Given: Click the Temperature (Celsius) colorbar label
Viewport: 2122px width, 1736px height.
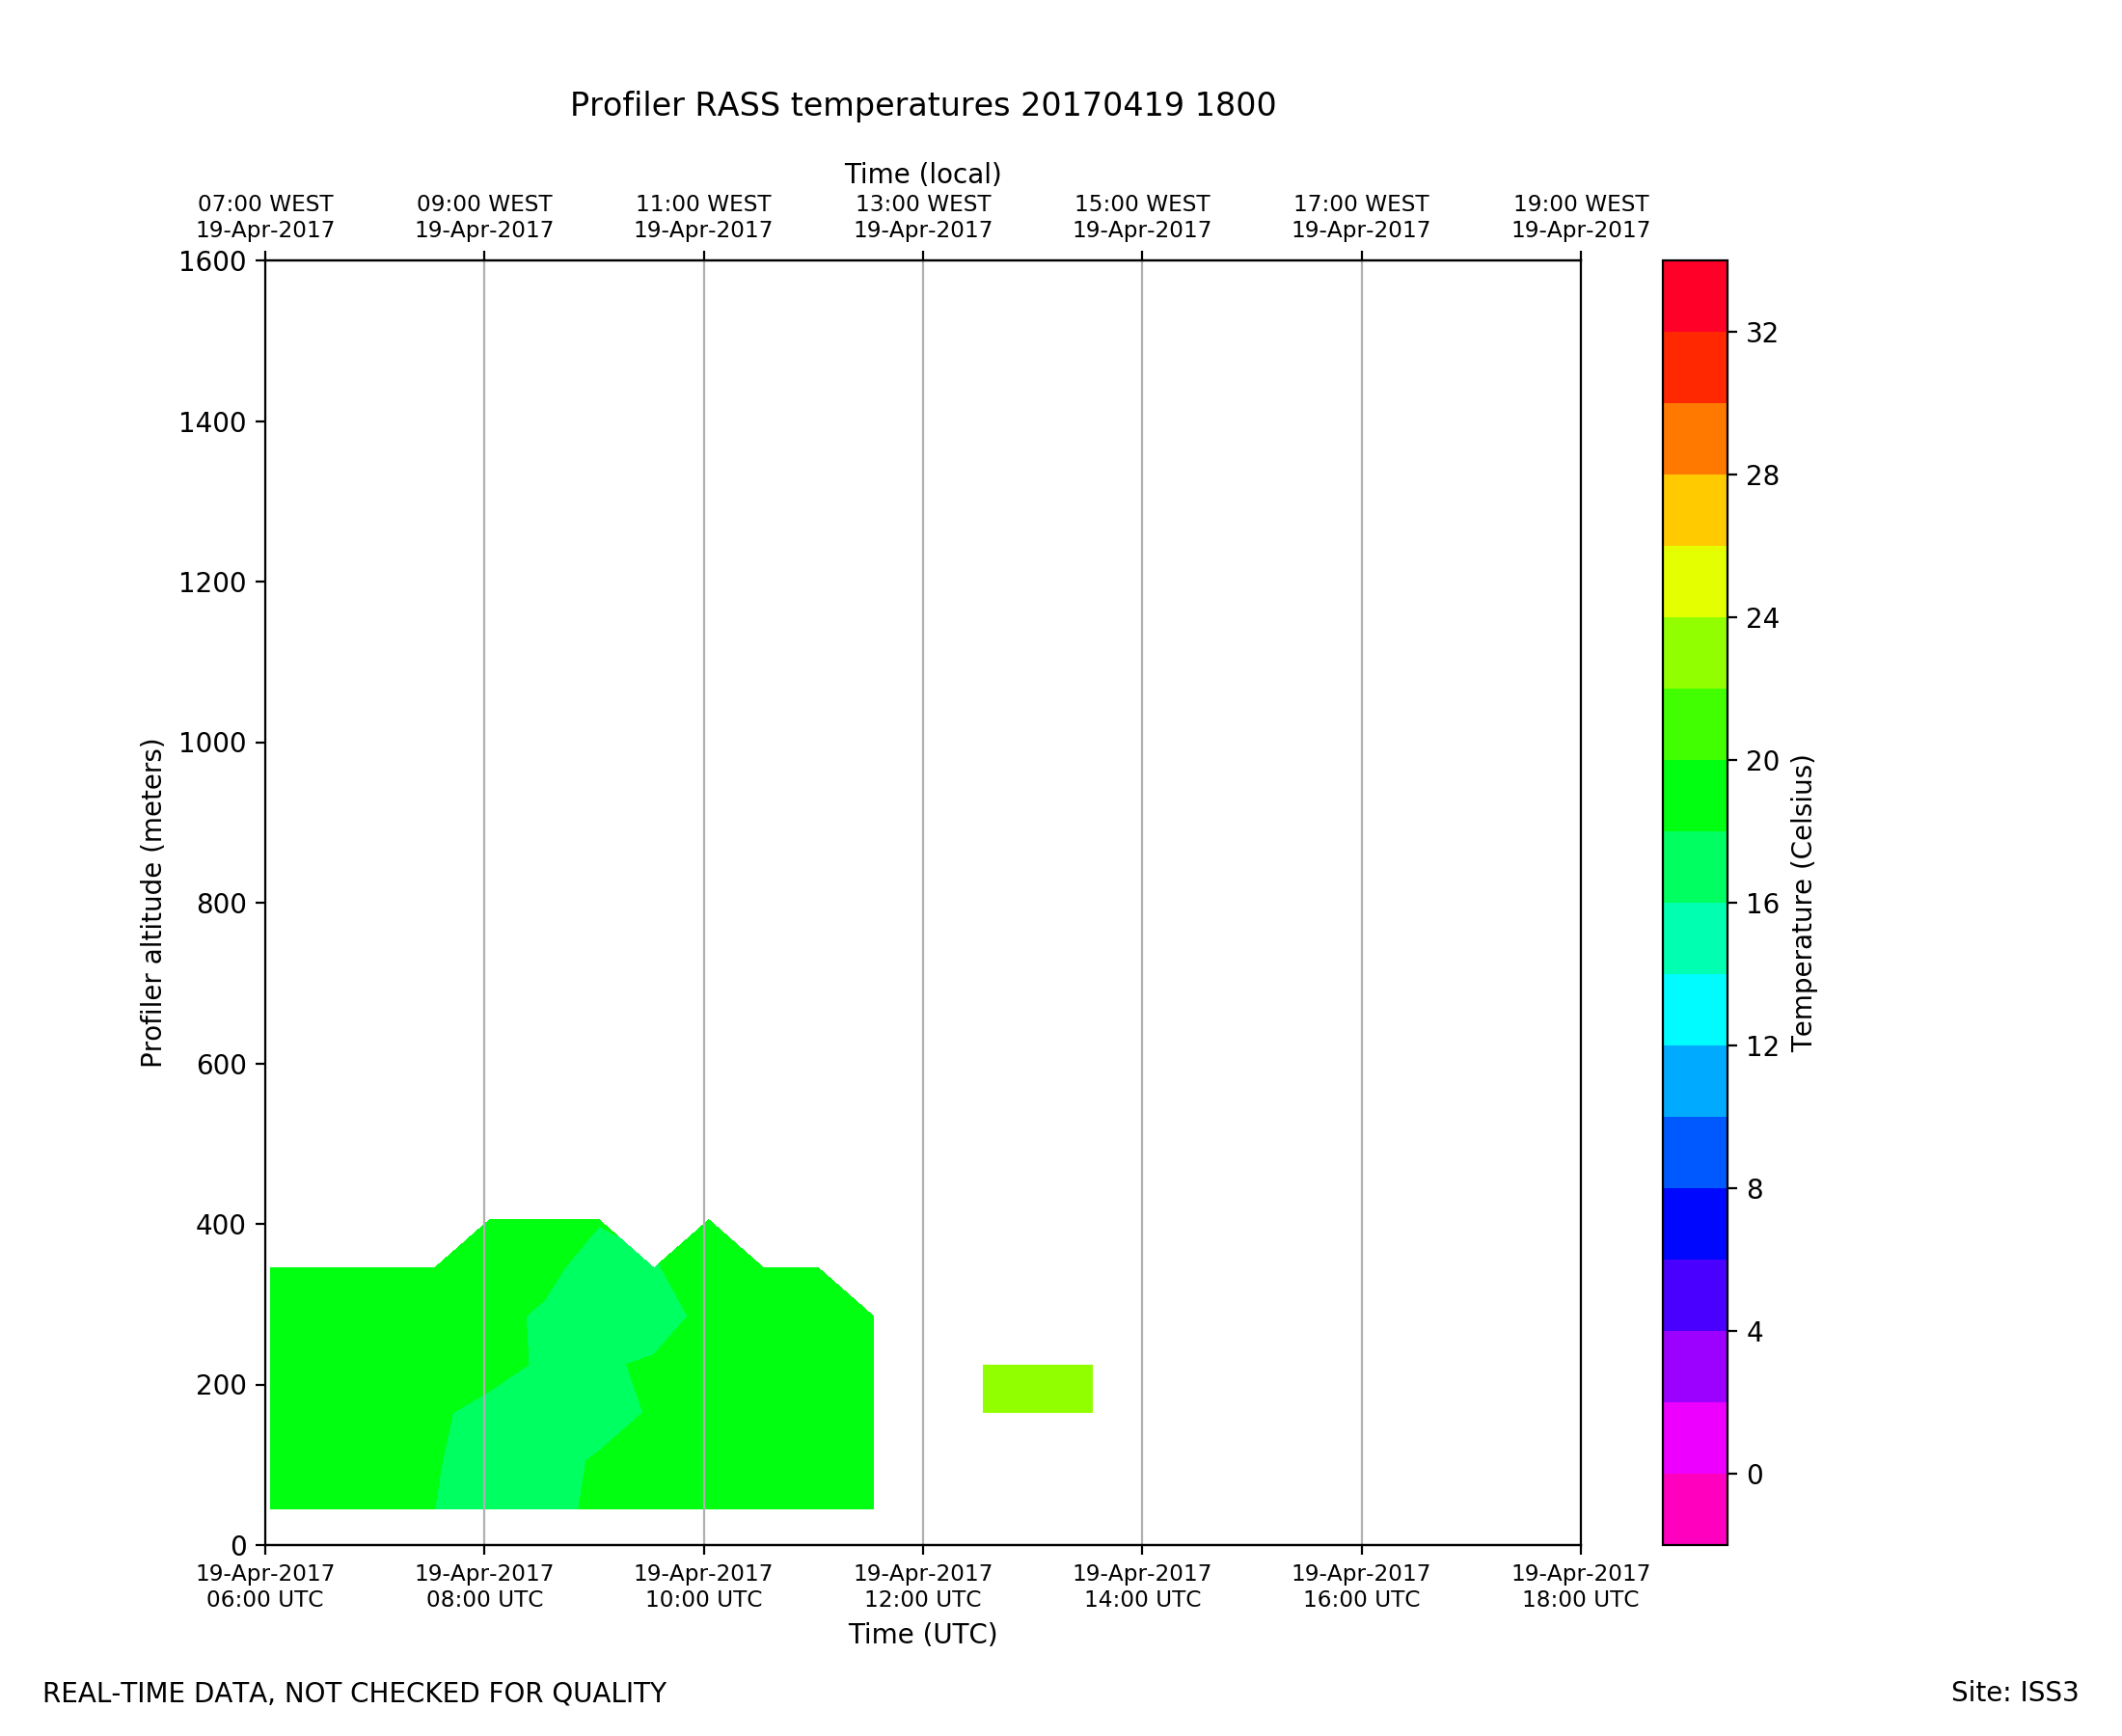Looking at the screenshot, I should click(x=1801, y=903).
